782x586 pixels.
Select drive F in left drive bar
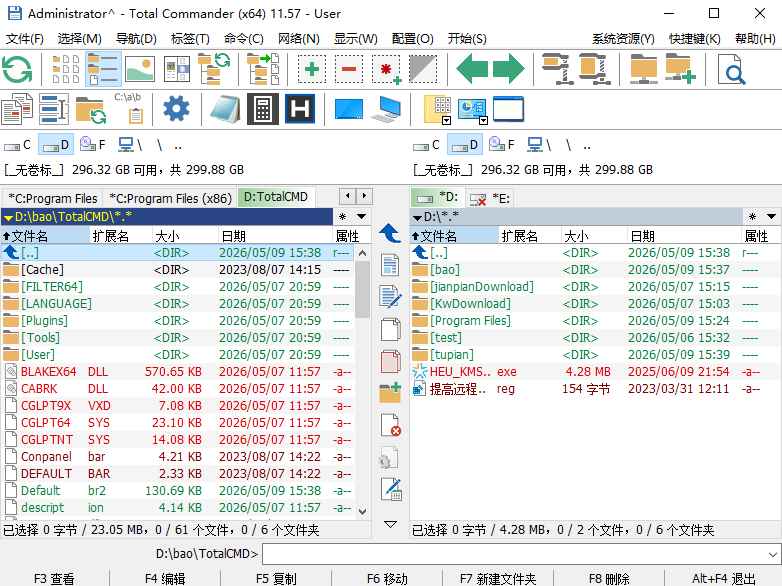pyautogui.click(x=93, y=145)
